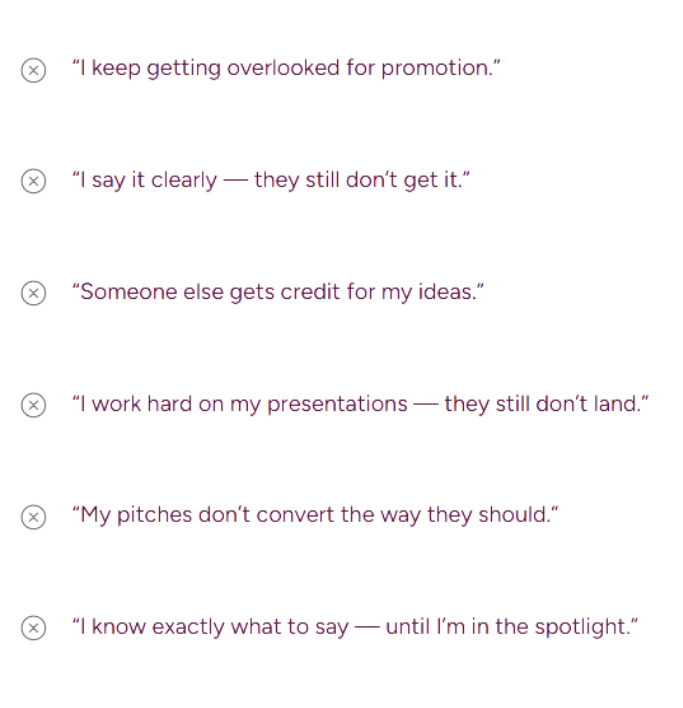
Task: Click the word 'clearly' in the second quote
Action: [x=184, y=181]
